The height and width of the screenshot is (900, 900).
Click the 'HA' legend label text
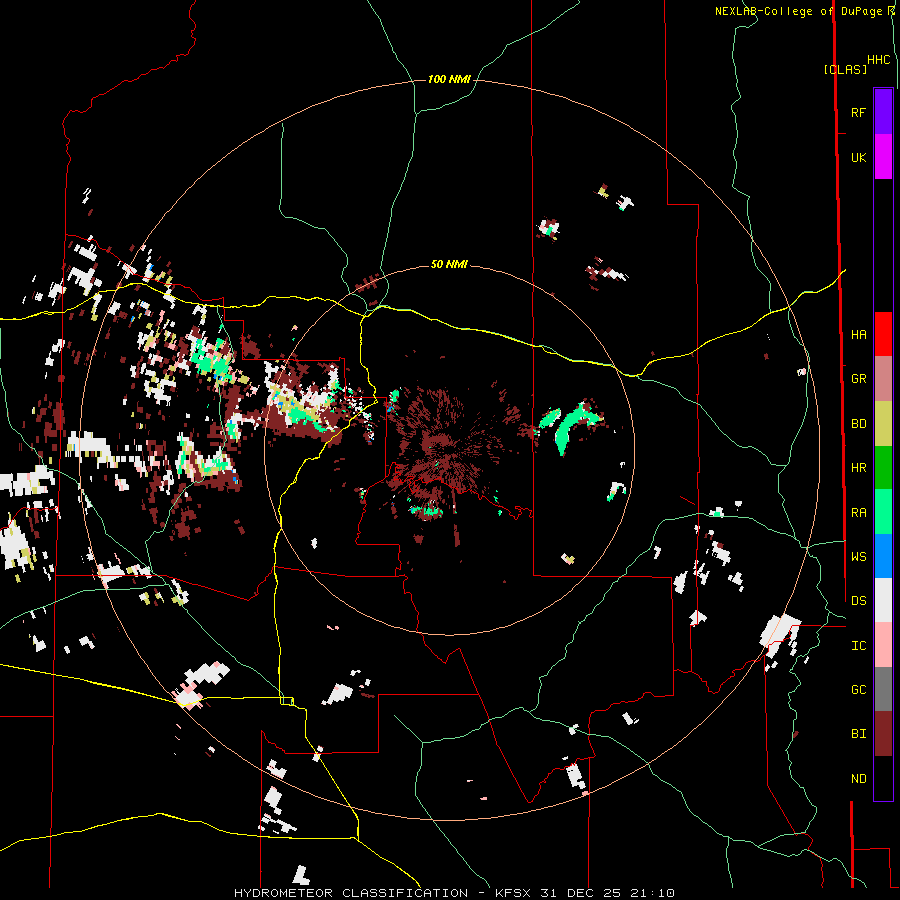[x=858, y=335]
